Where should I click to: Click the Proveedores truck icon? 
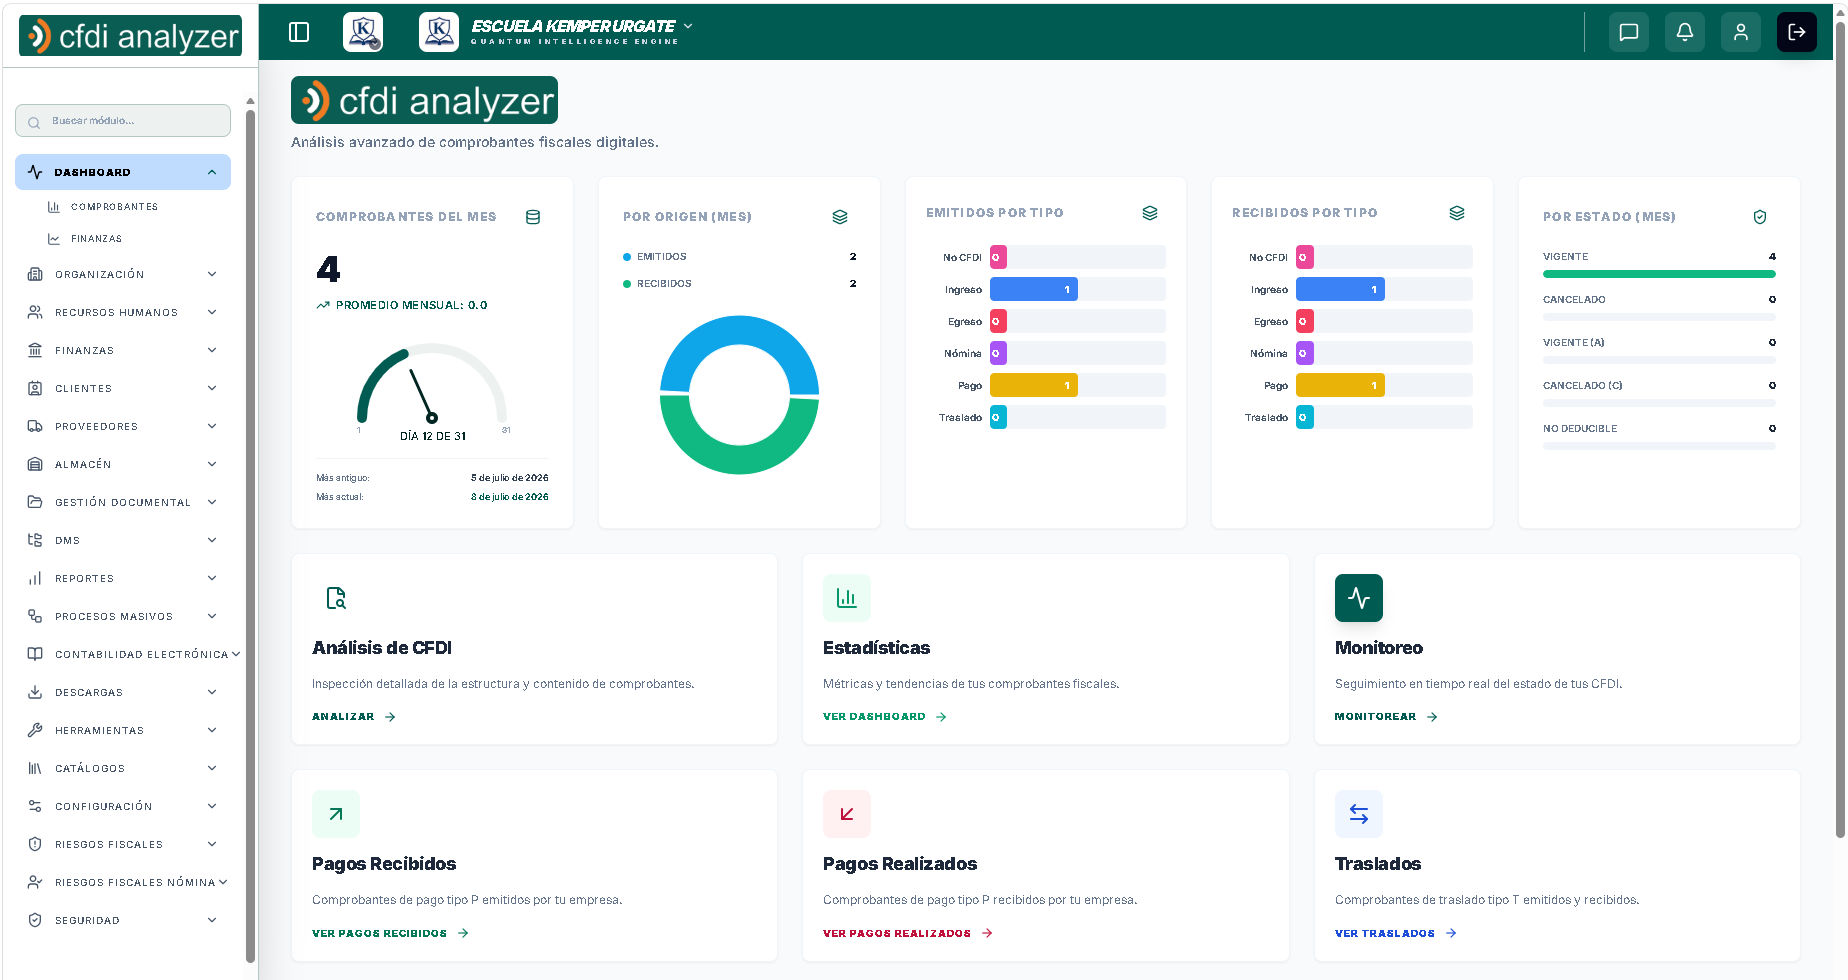click(x=35, y=426)
